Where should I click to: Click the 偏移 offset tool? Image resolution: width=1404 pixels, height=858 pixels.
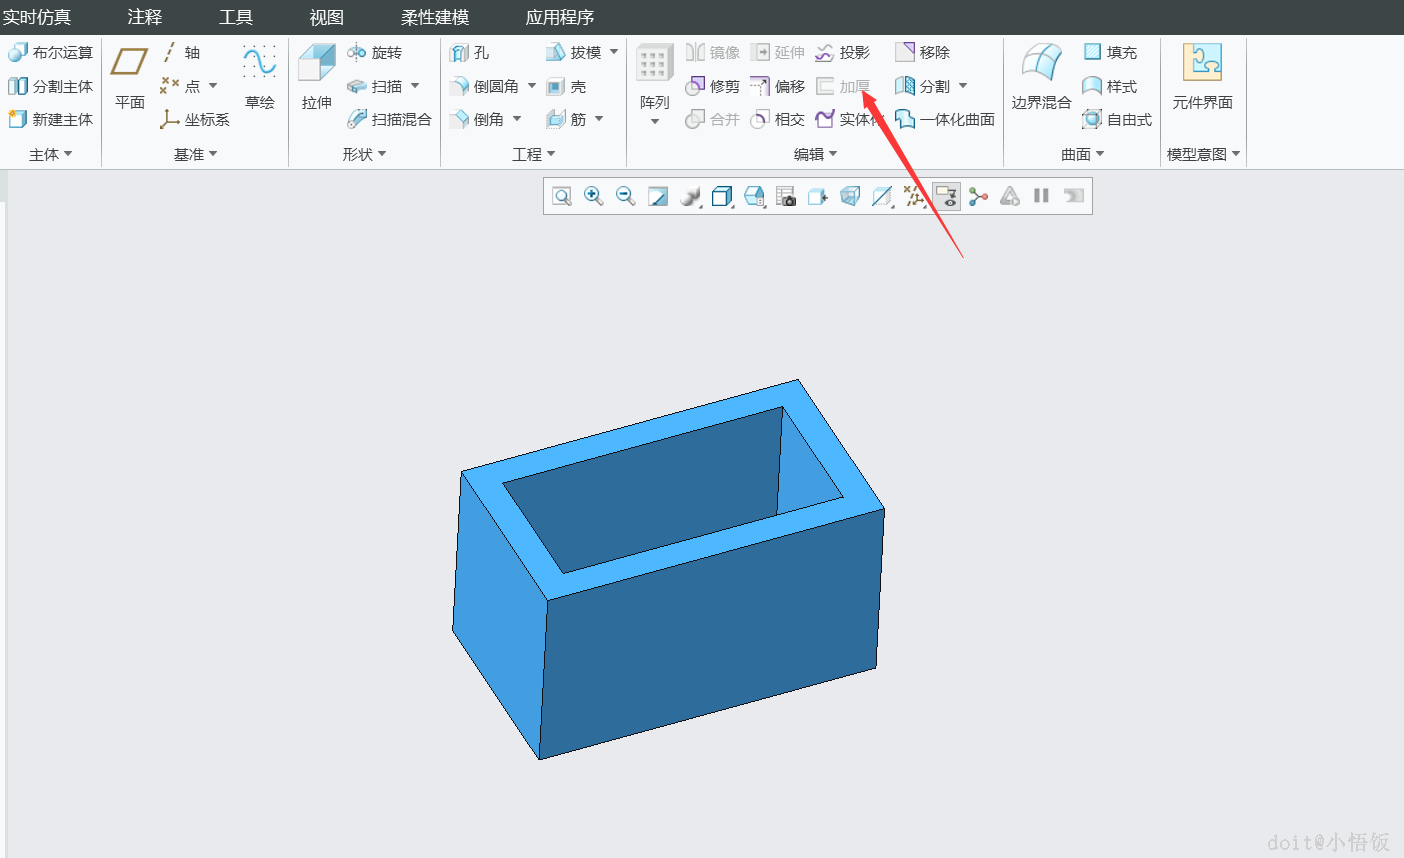(777, 86)
